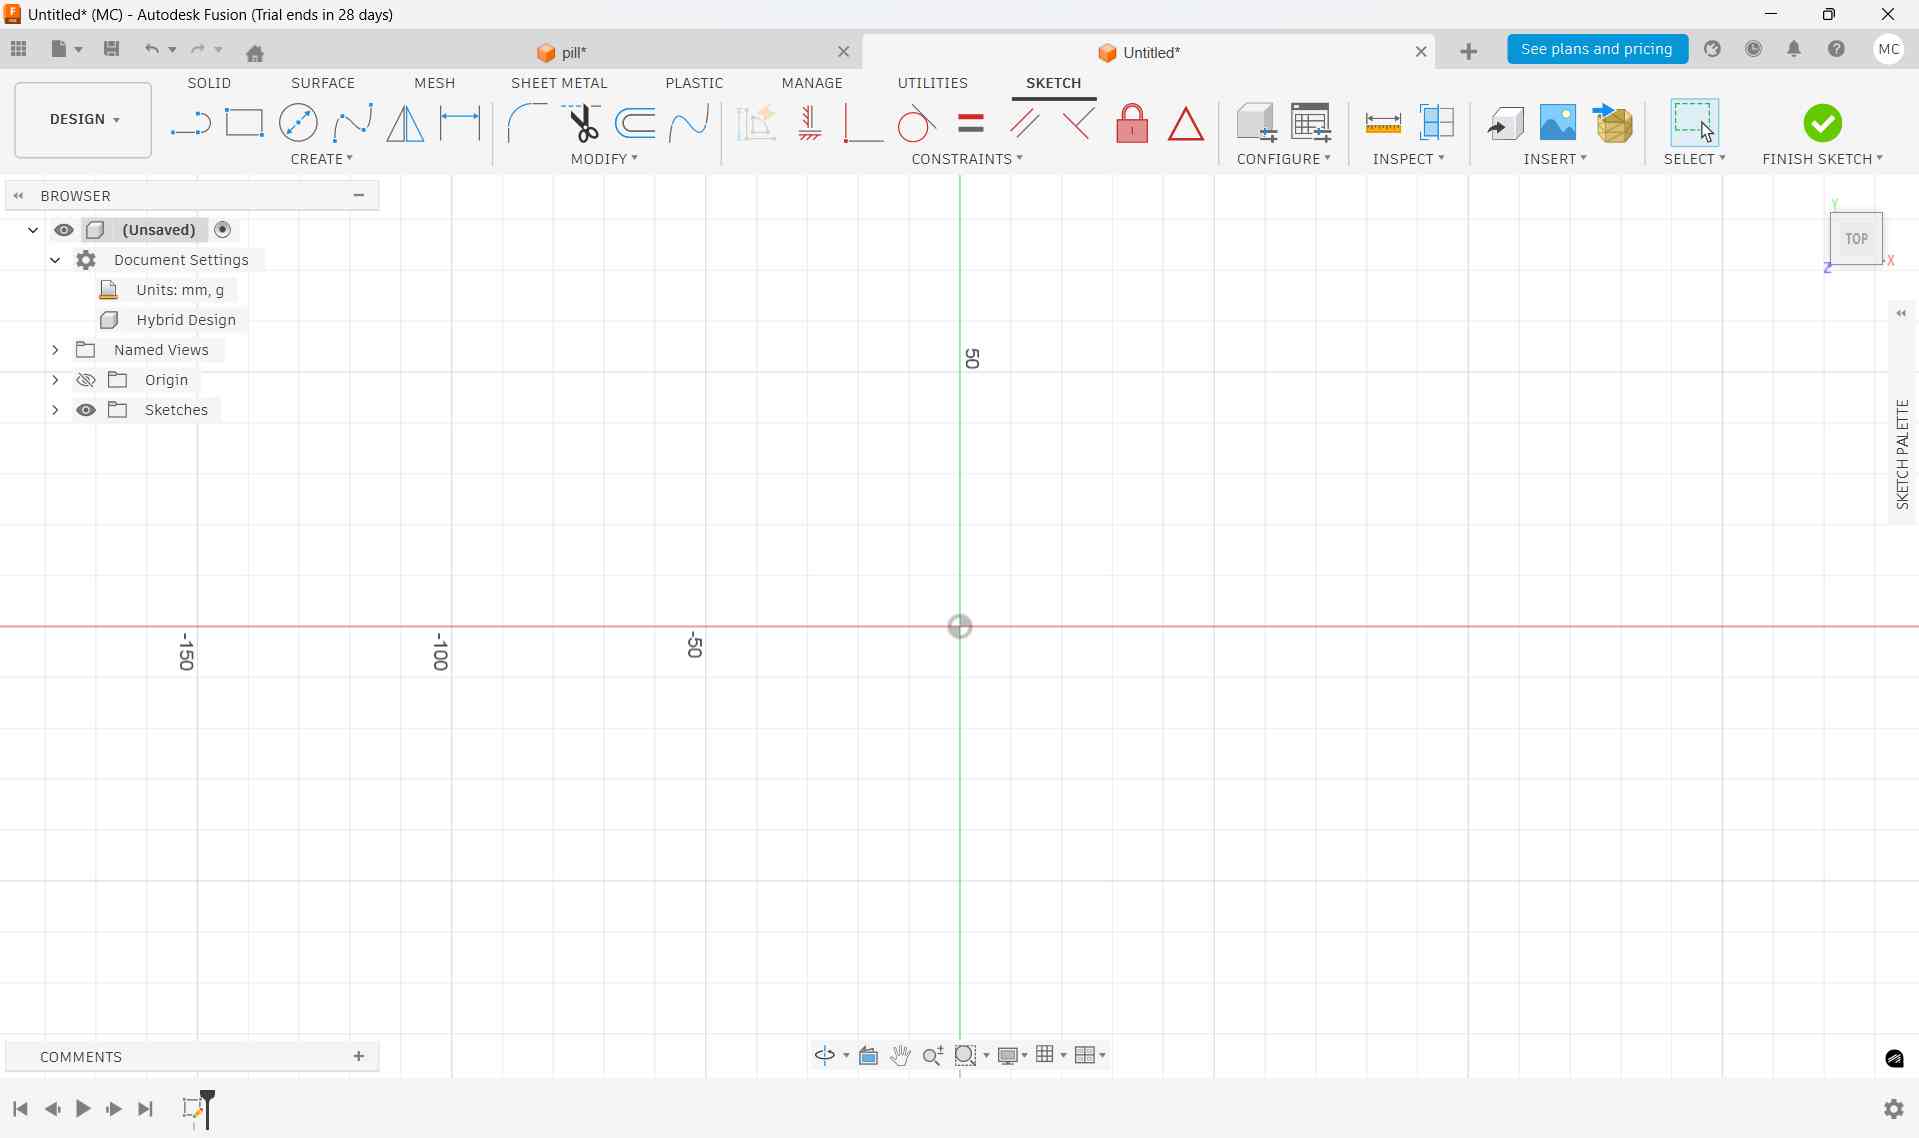
Task: Switch to the SHEET METAL ribbon tab
Action: pyautogui.click(x=559, y=83)
